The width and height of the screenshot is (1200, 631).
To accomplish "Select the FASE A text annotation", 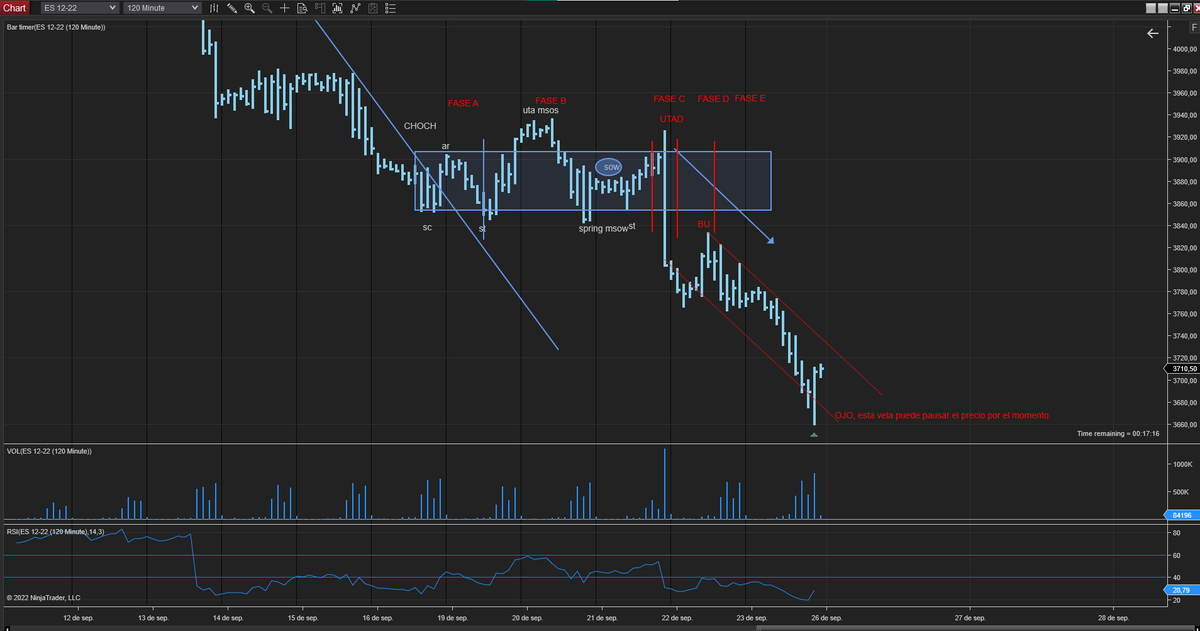I will pyautogui.click(x=463, y=103).
